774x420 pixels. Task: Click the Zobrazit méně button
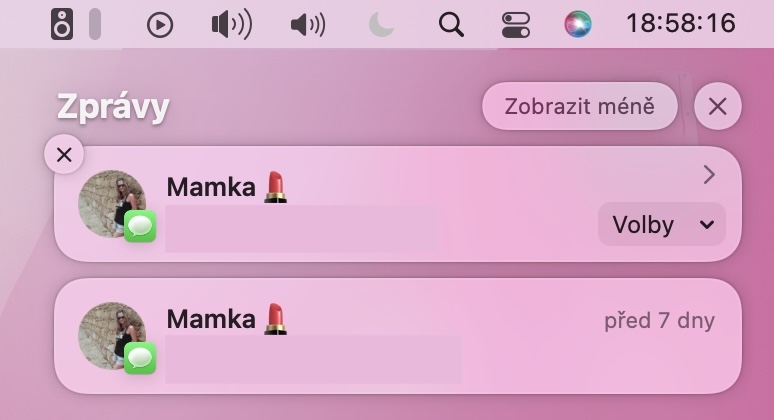pyautogui.click(x=580, y=106)
